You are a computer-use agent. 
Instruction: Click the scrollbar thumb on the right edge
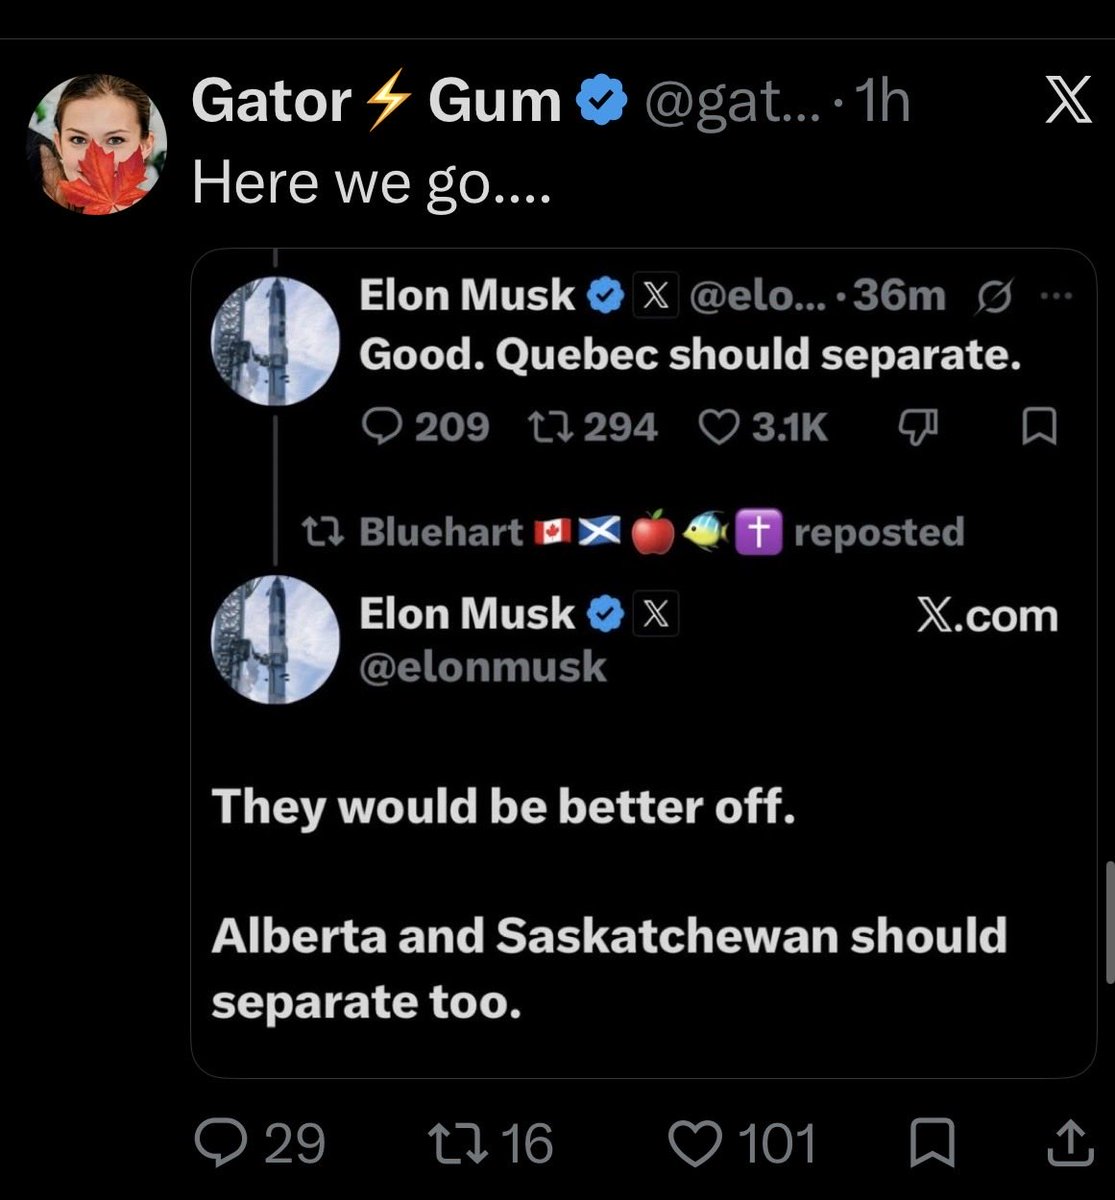coord(1110,921)
